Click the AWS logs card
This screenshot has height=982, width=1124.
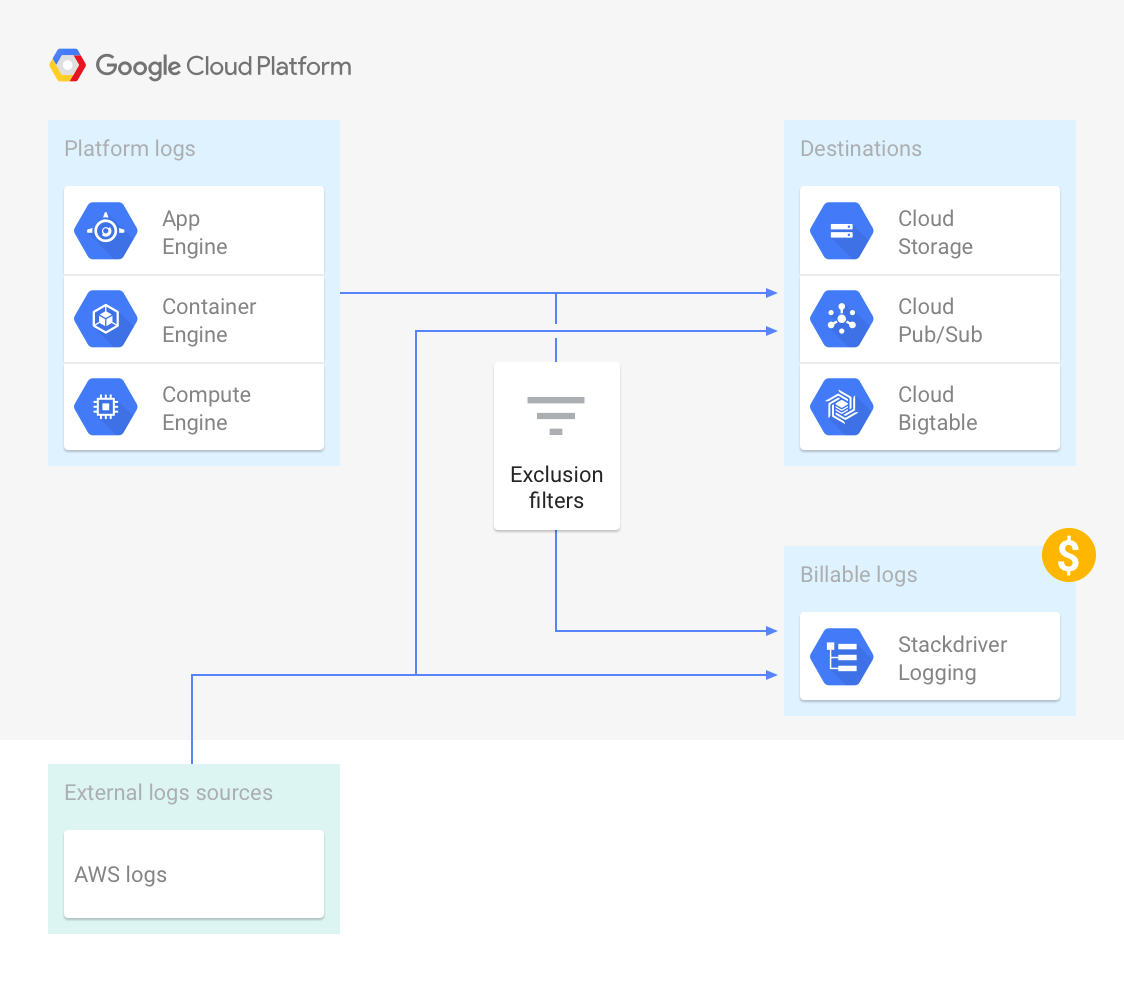tap(194, 874)
